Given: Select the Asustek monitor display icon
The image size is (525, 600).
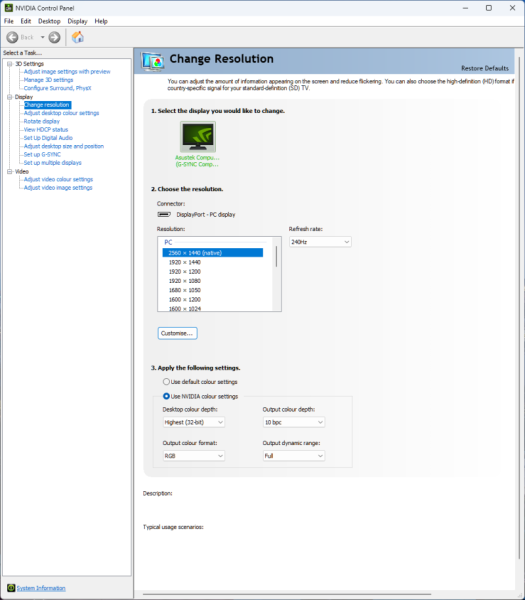Looking at the screenshot, I should coord(198,137).
